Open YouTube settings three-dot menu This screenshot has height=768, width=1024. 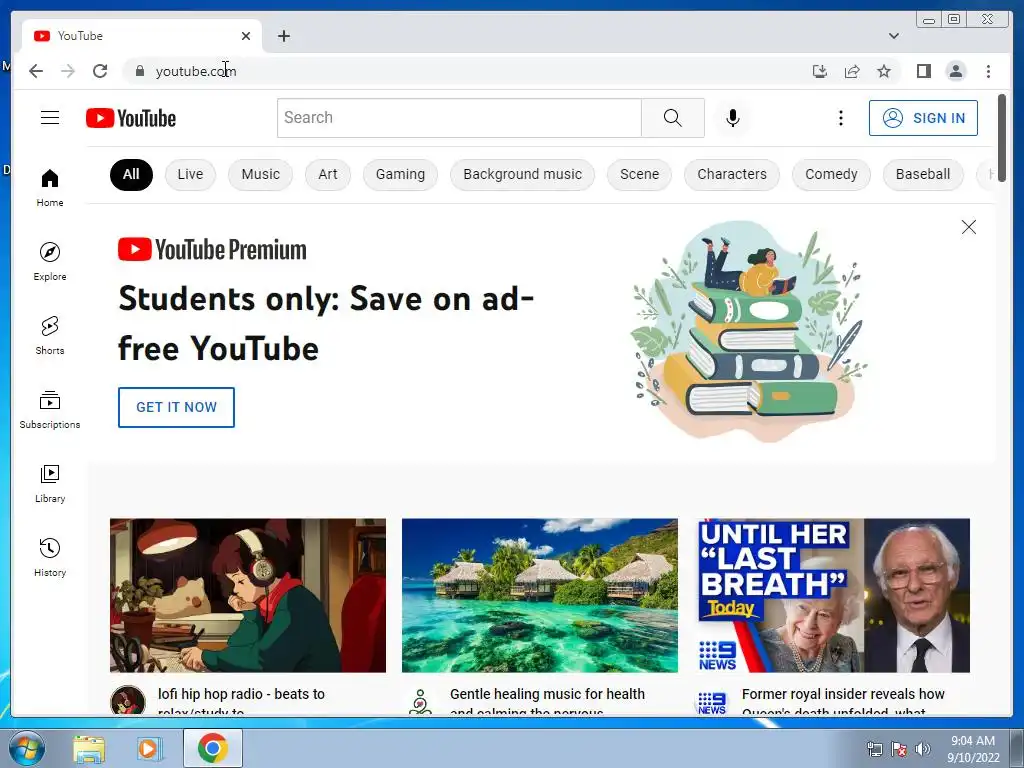click(x=840, y=118)
